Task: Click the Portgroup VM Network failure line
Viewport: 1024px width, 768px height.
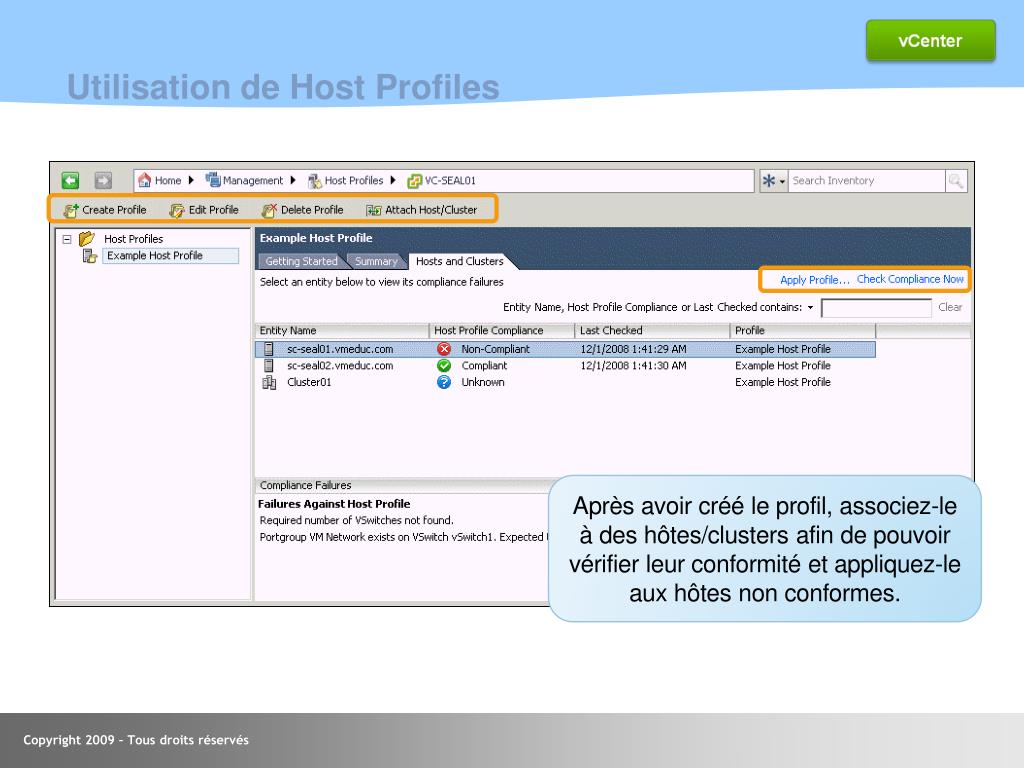Action: pyautogui.click(x=404, y=537)
